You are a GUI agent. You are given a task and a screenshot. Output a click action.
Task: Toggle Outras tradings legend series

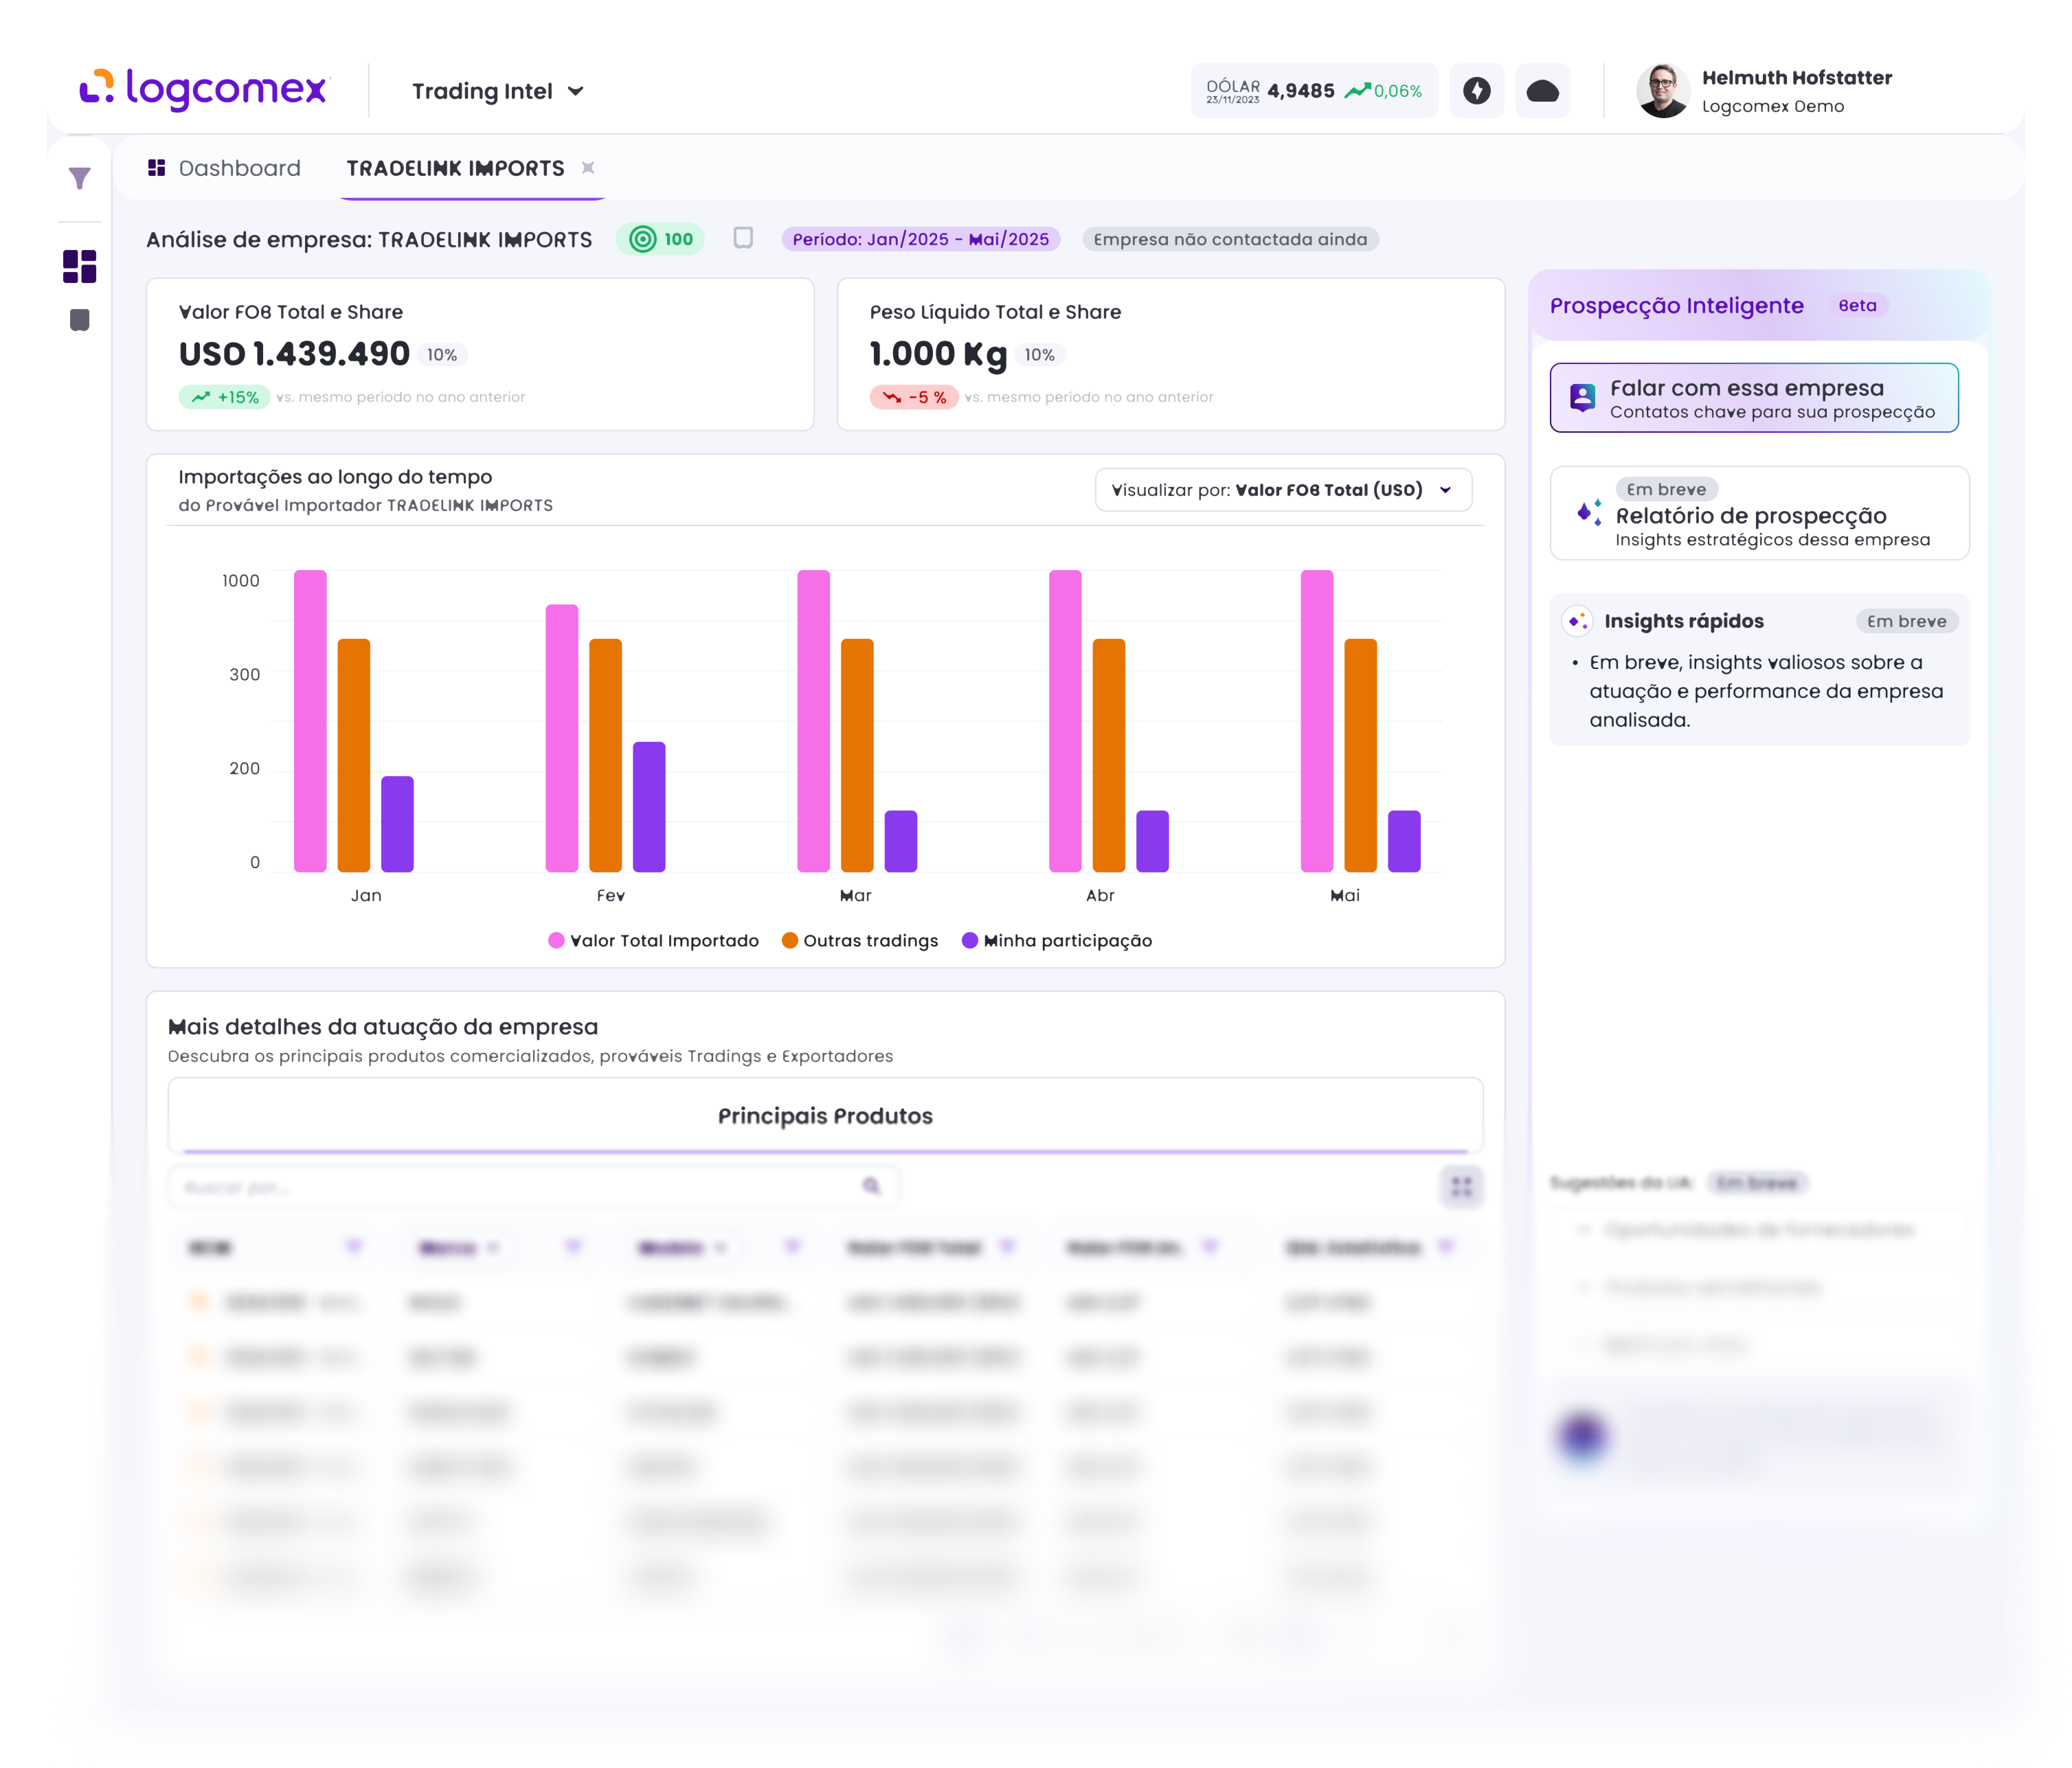coord(860,940)
